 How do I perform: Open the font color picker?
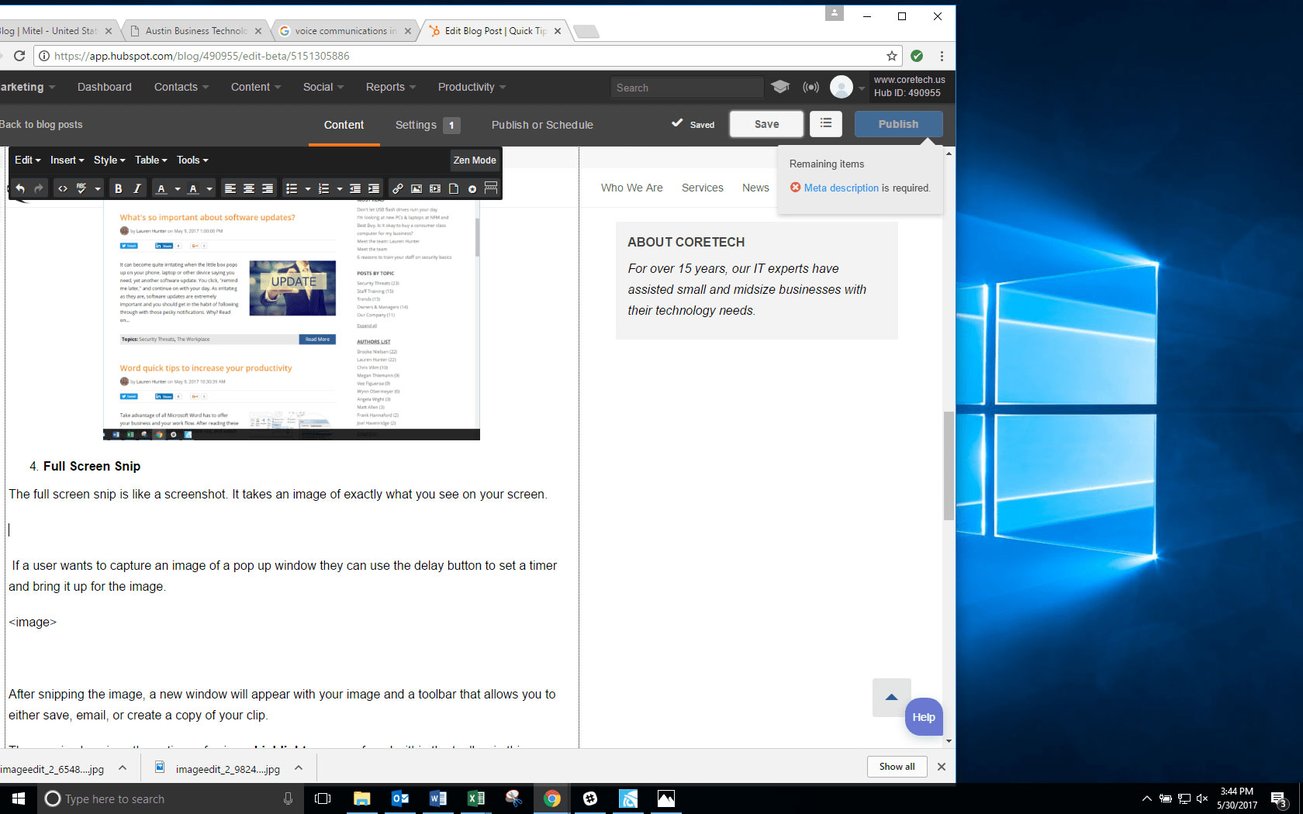[x=162, y=188]
